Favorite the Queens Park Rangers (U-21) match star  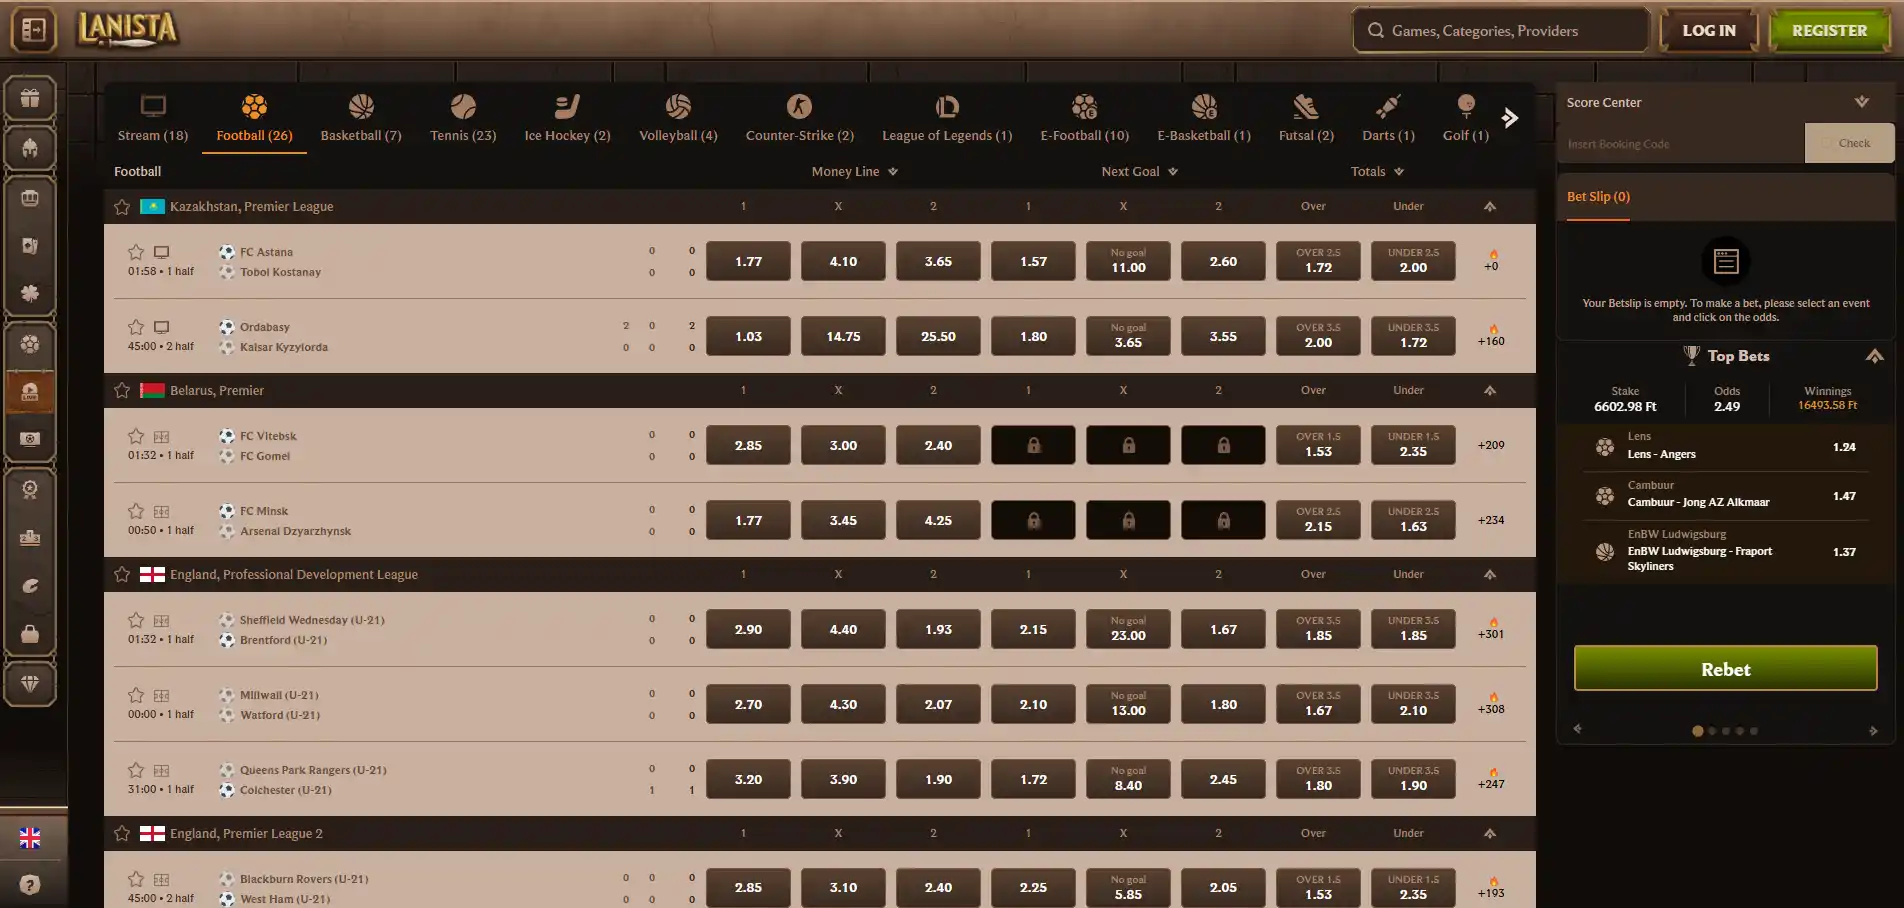tap(136, 770)
